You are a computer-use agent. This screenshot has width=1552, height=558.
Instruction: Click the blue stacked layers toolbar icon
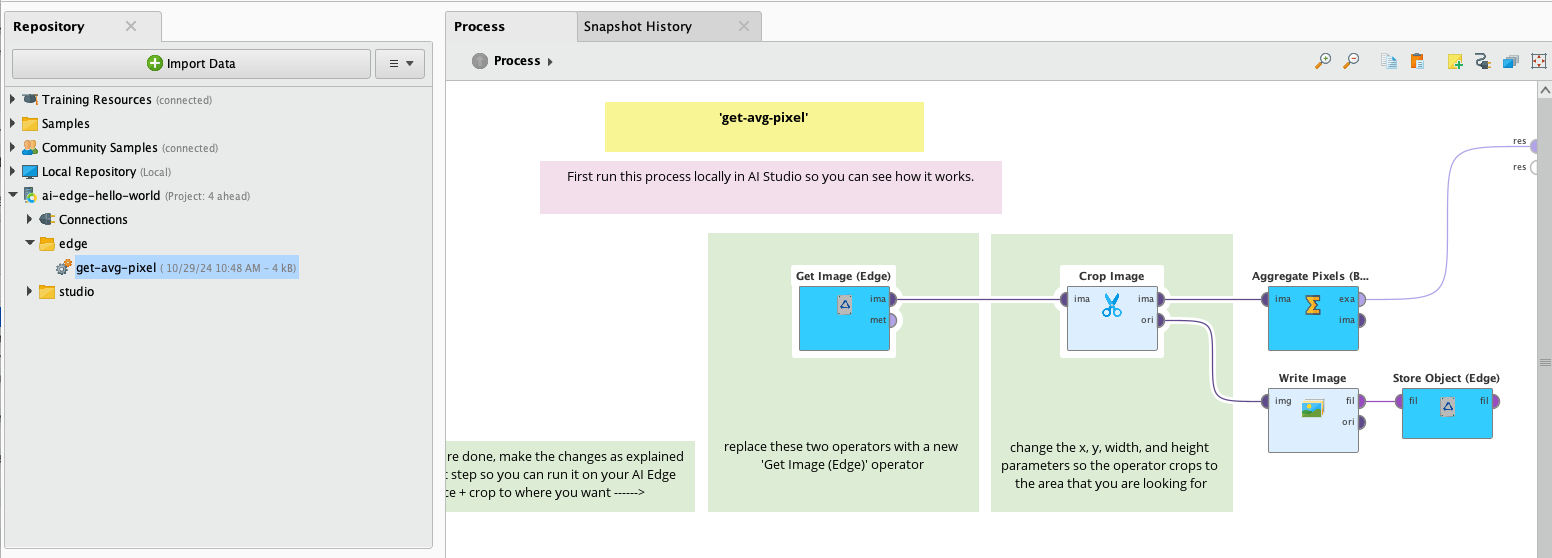pyautogui.click(x=1511, y=61)
